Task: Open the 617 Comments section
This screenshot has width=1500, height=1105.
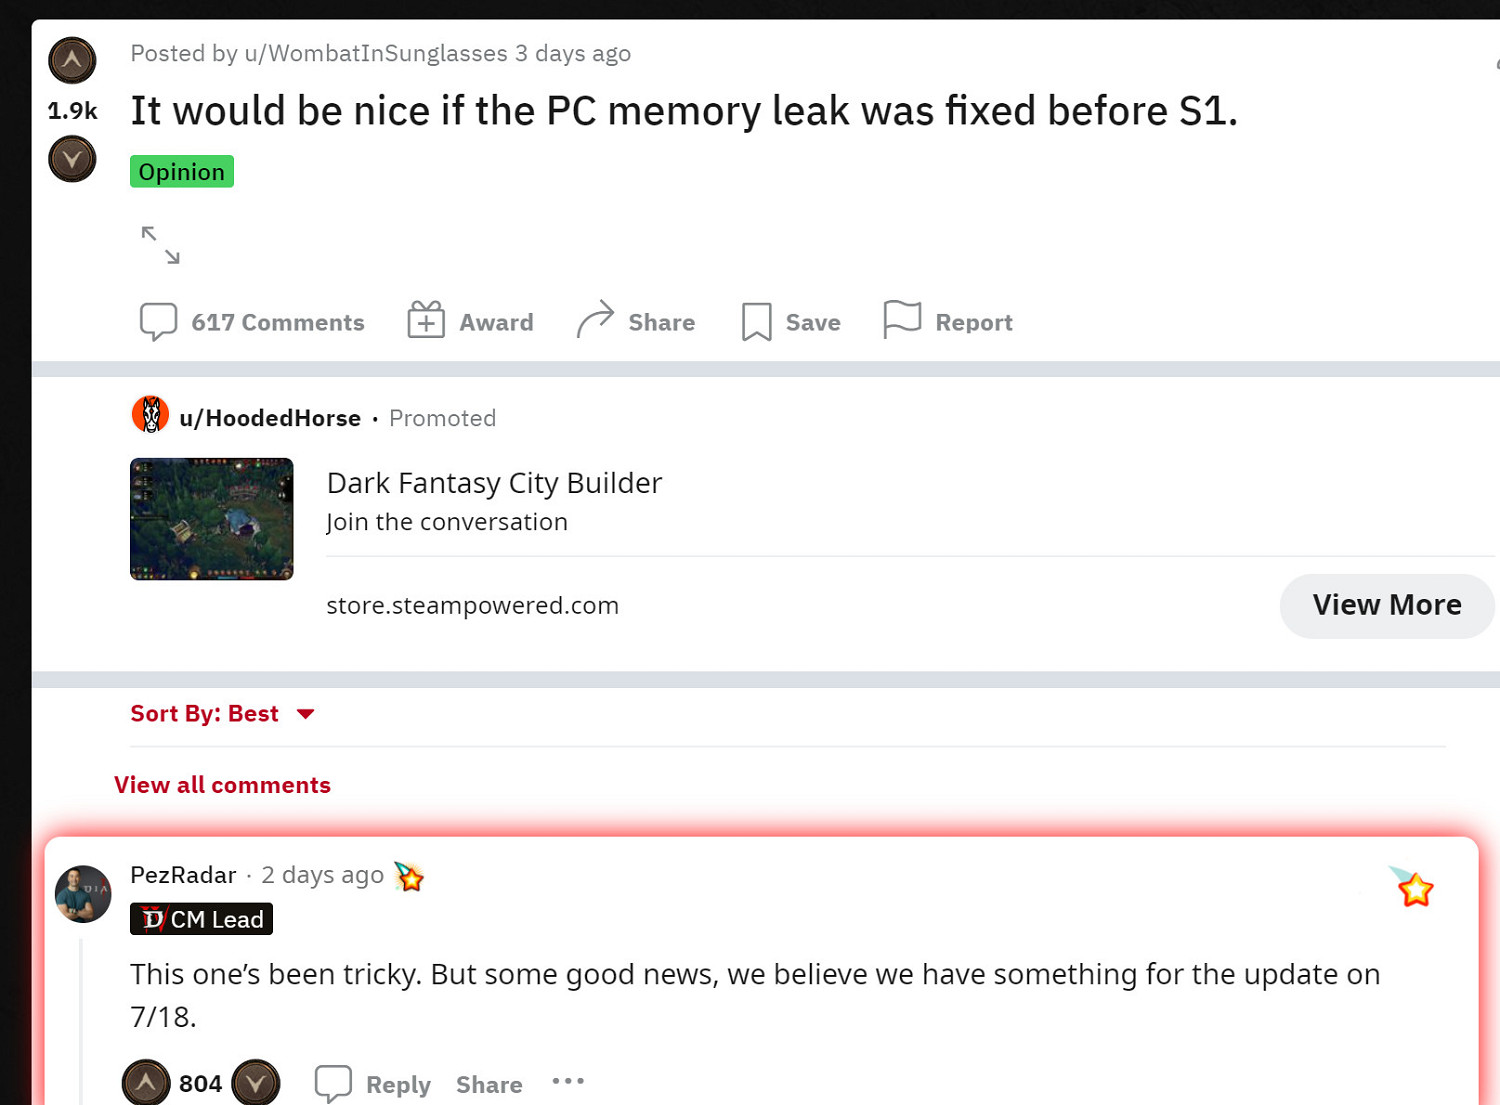Action: click(x=252, y=322)
